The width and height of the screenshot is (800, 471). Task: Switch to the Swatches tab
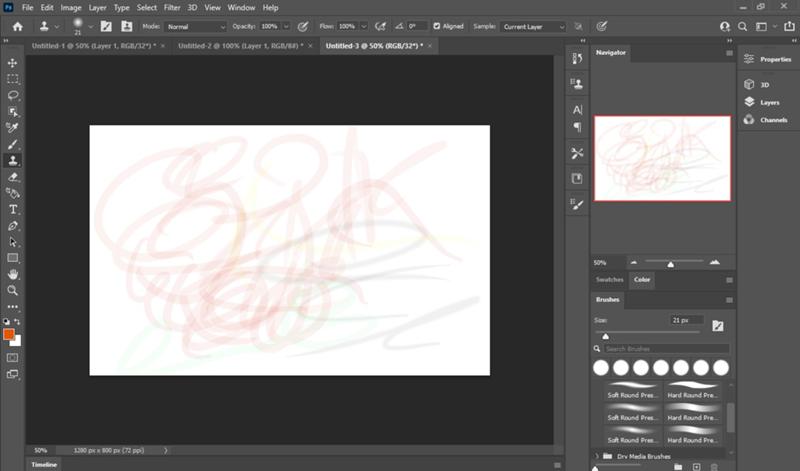(x=610, y=280)
